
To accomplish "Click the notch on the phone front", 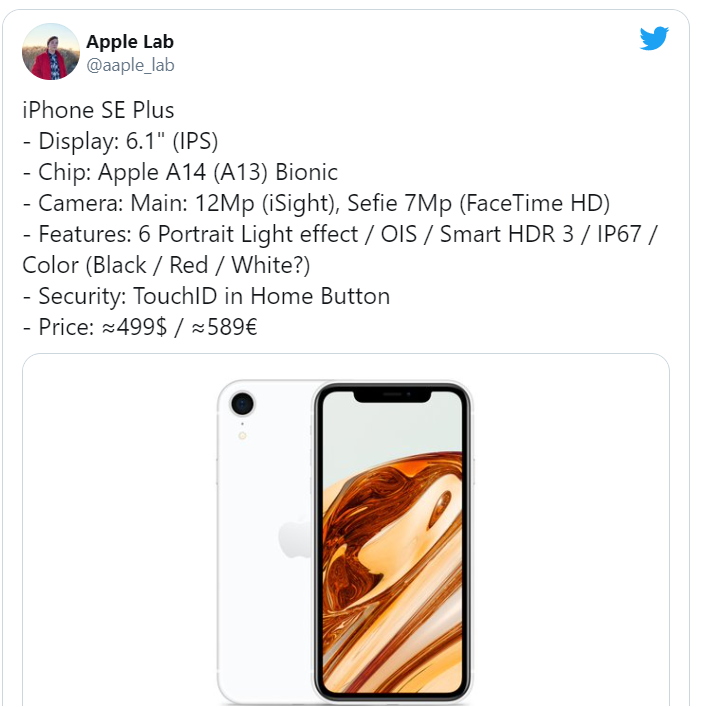I will tap(393, 396).
